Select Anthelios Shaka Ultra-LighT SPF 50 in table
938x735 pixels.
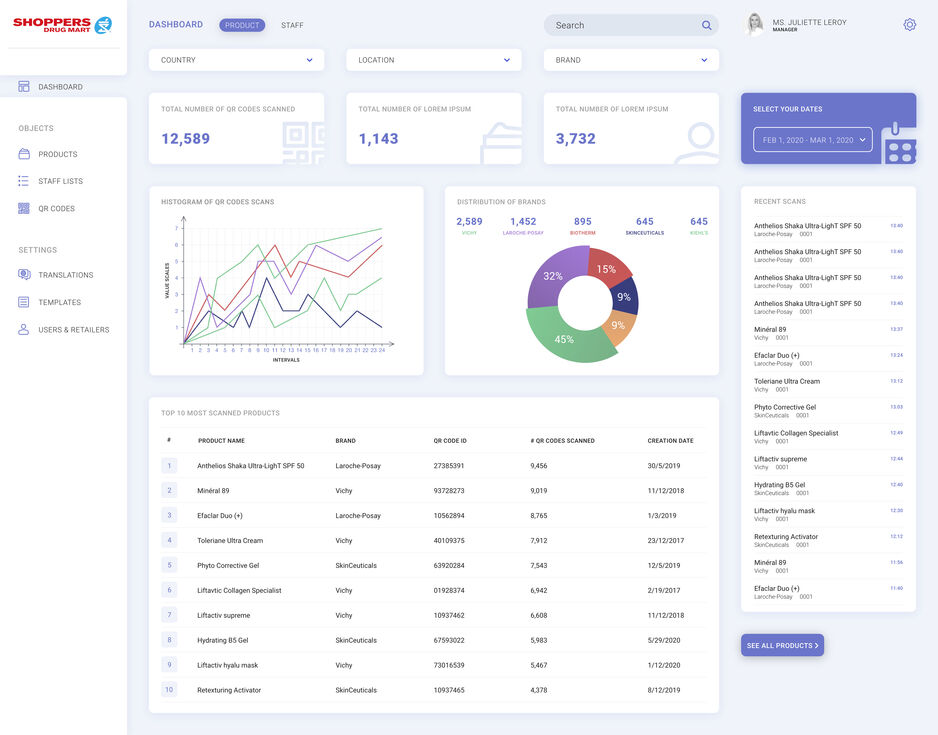point(251,466)
